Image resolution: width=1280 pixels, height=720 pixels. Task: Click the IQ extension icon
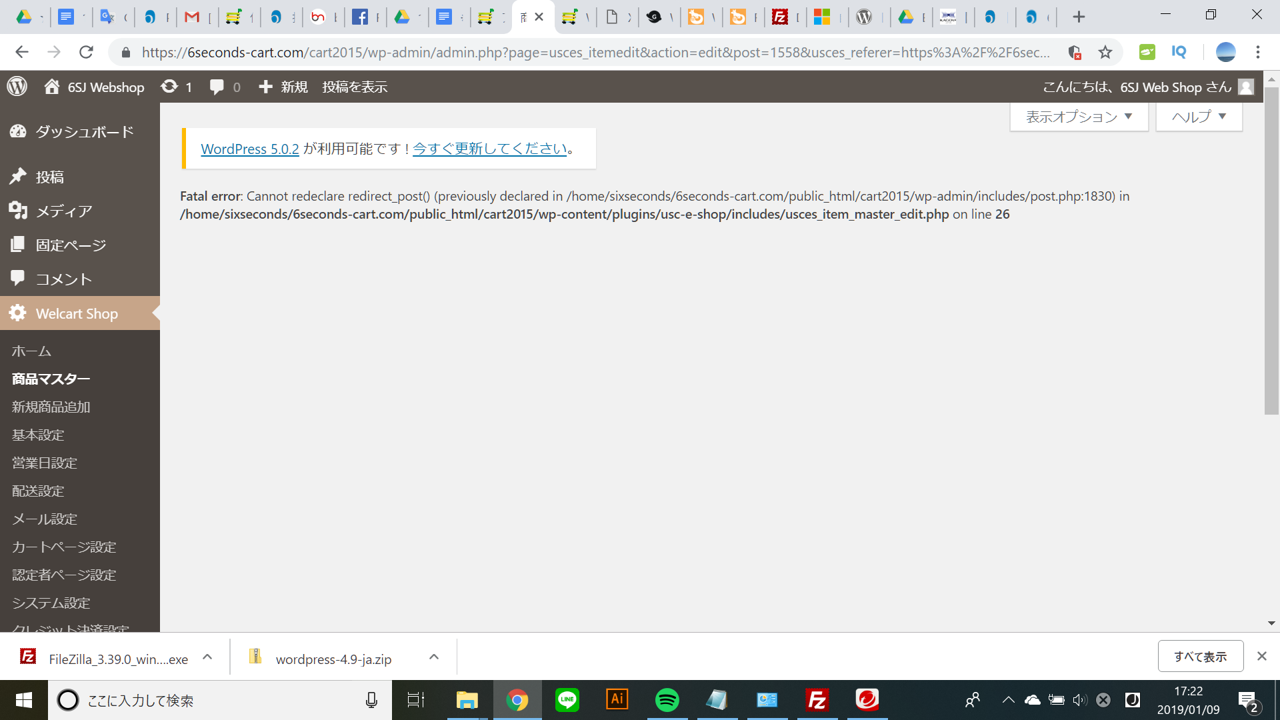pos(1179,52)
